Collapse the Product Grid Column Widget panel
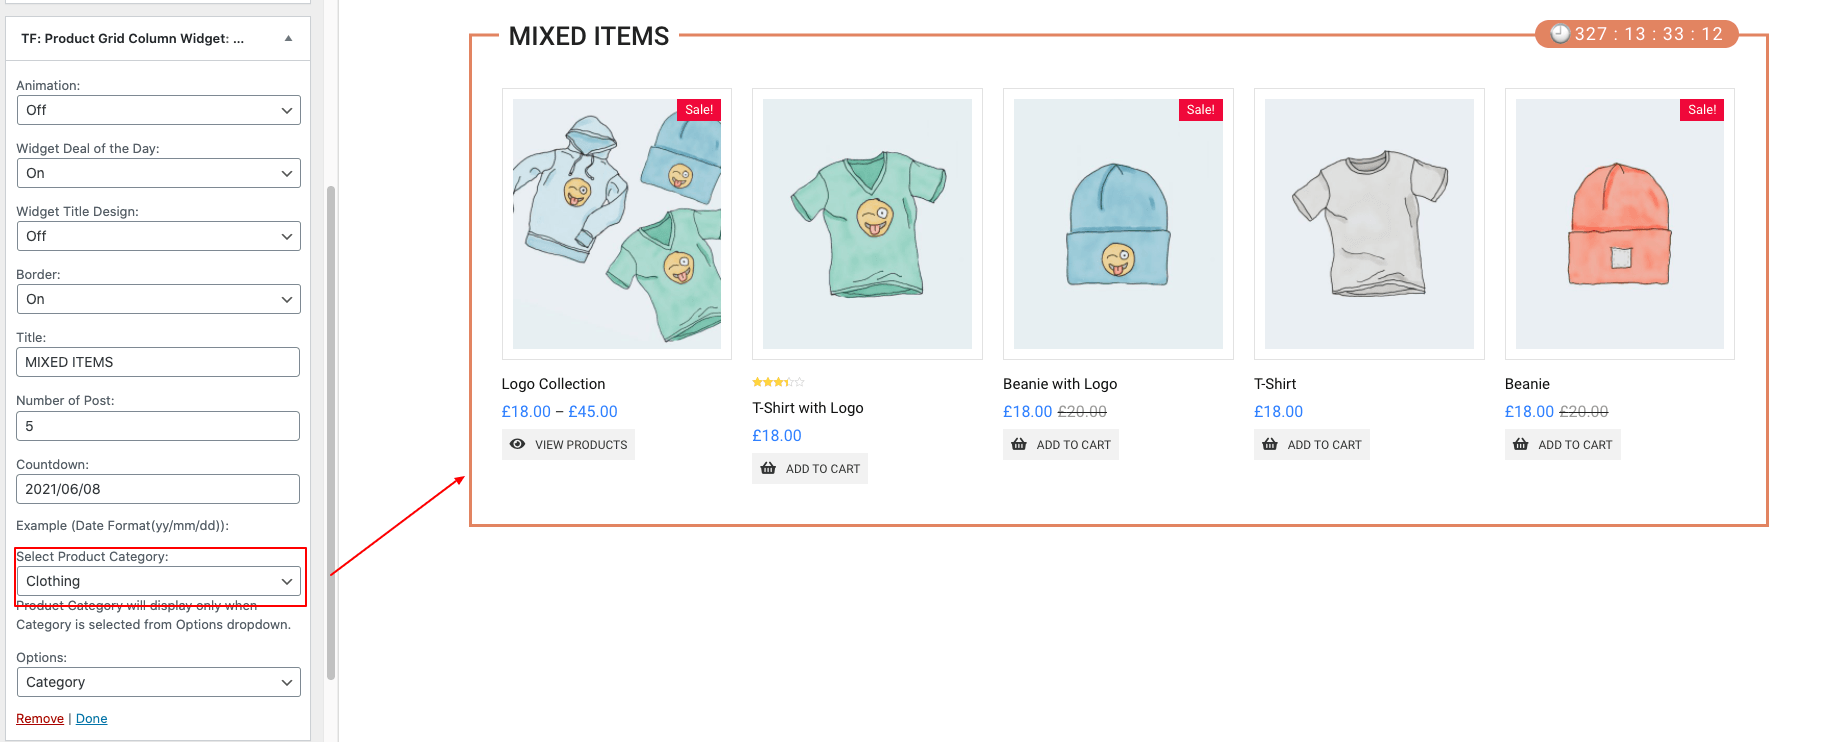Viewport: 1837px width, 742px height. [288, 39]
